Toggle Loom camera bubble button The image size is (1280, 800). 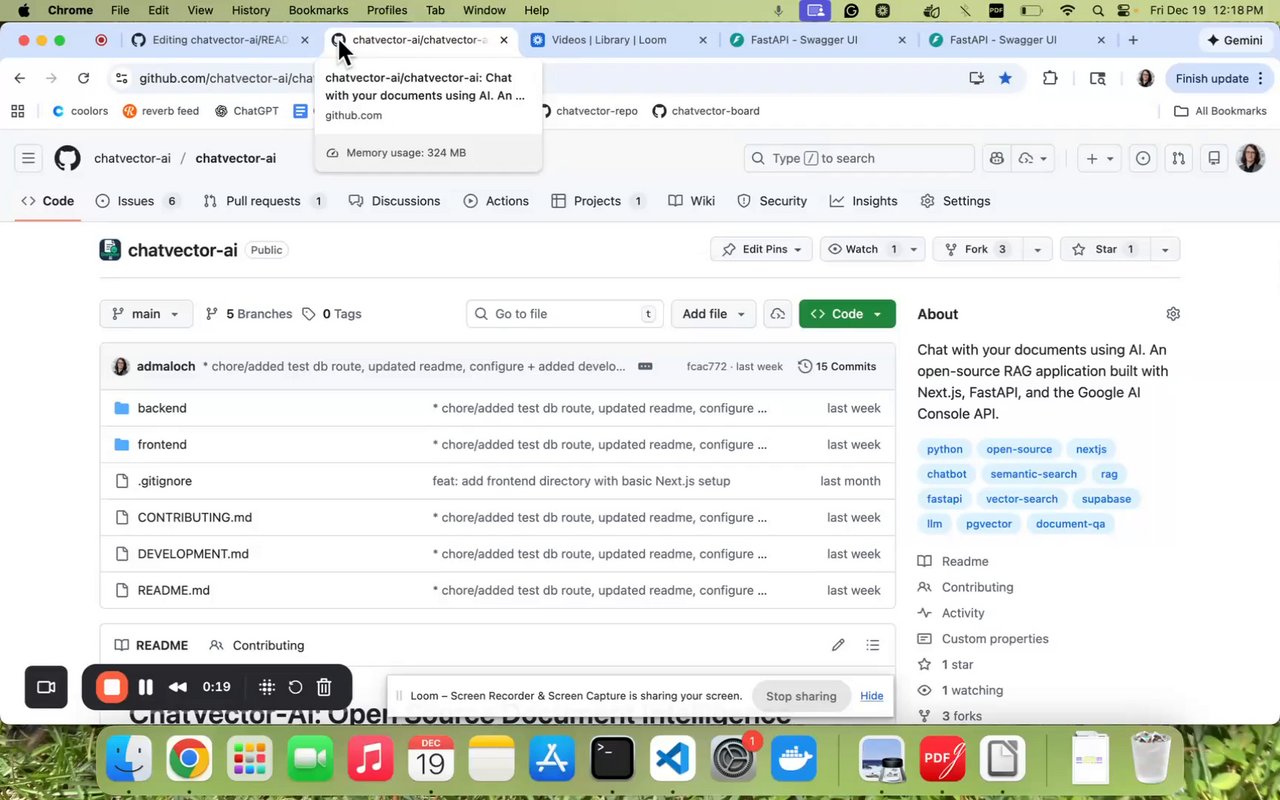click(x=46, y=687)
